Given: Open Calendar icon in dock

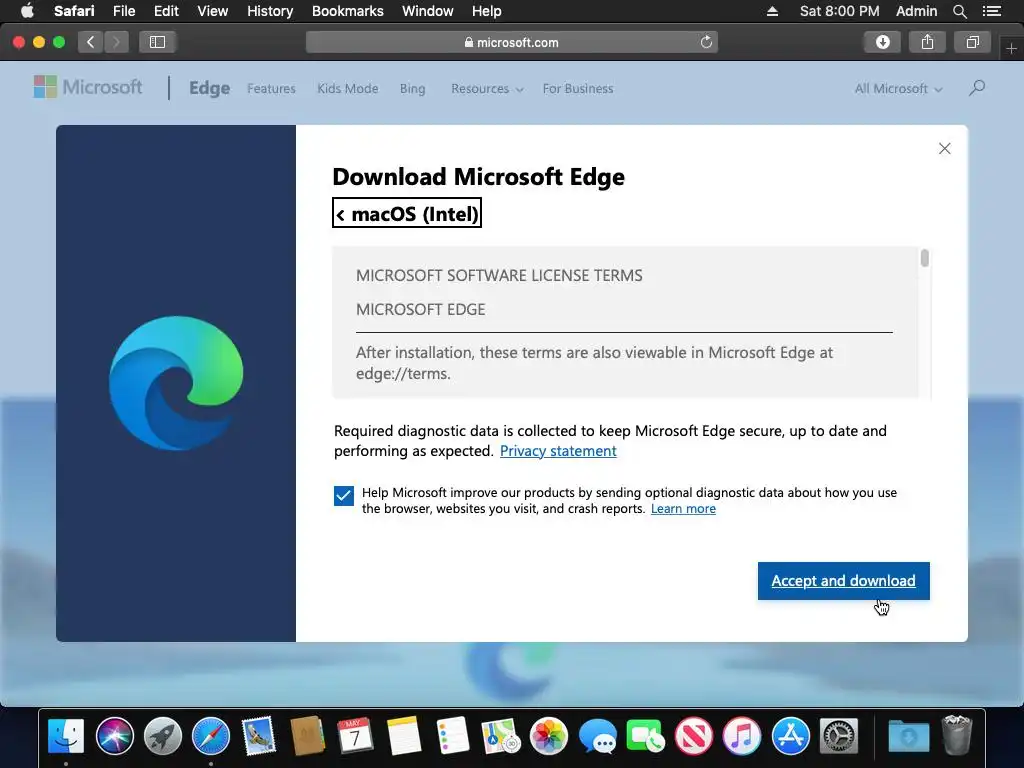Looking at the screenshot, I should pyautogui.click(x=355, y=735).
